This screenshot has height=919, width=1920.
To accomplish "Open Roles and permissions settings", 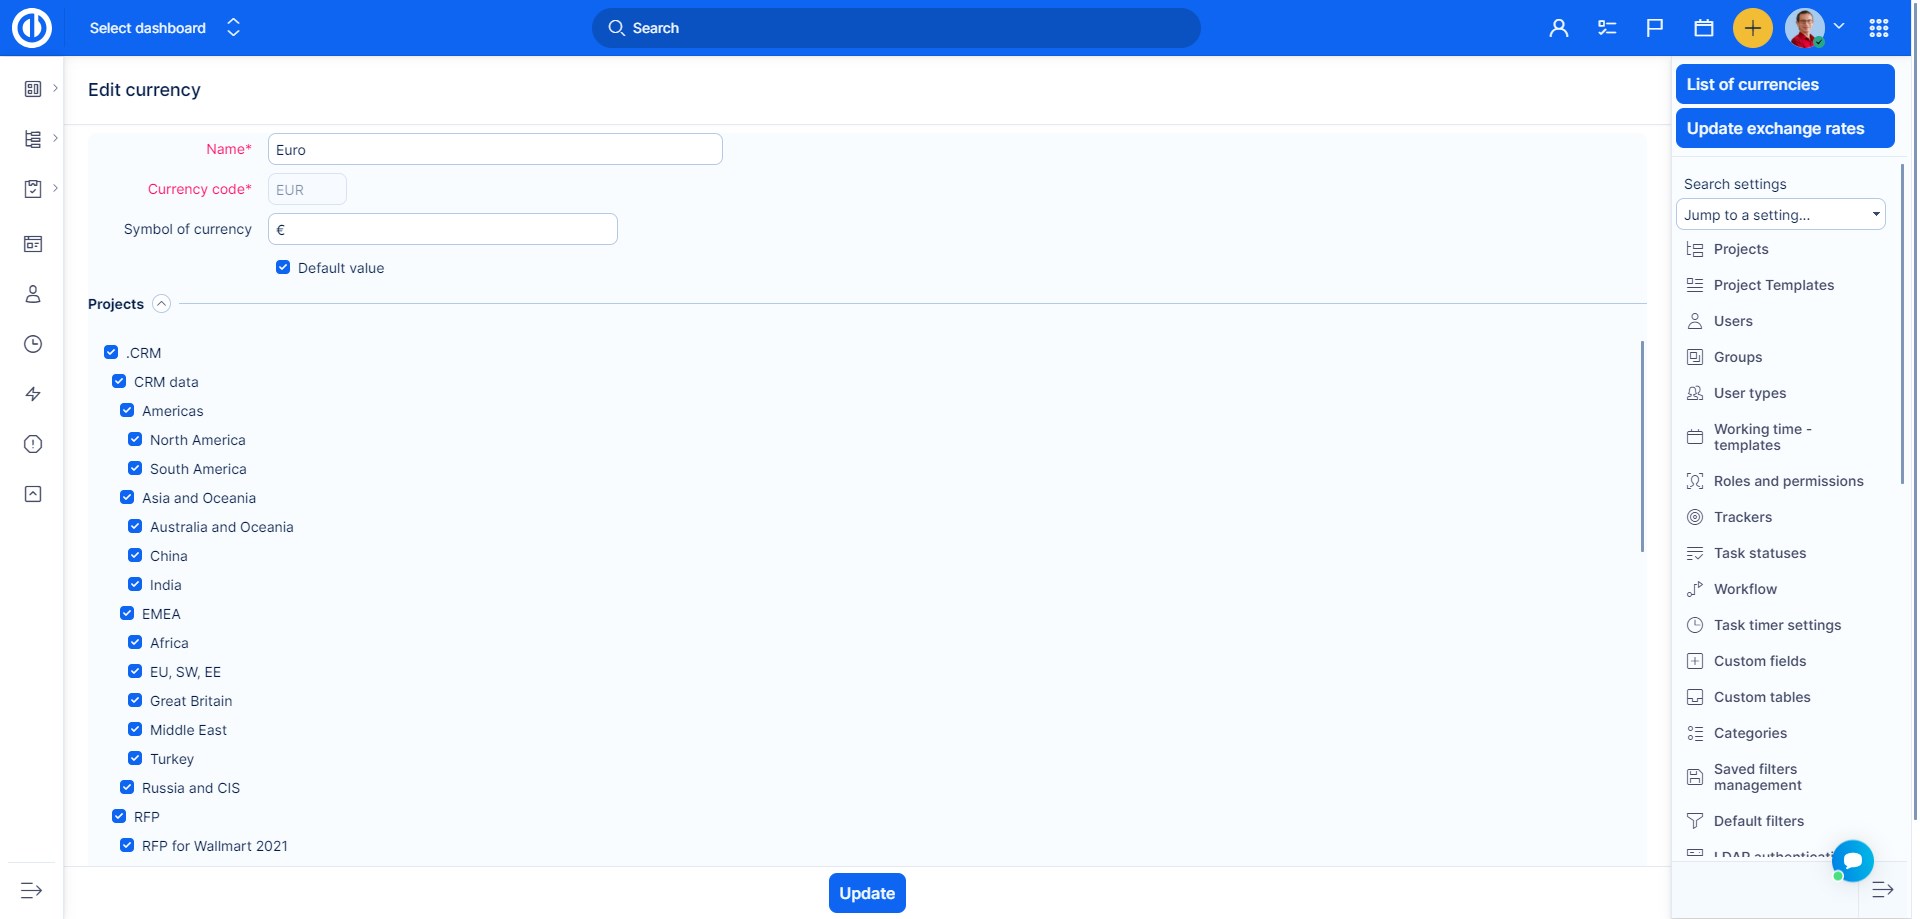I will click(1788, 481).
